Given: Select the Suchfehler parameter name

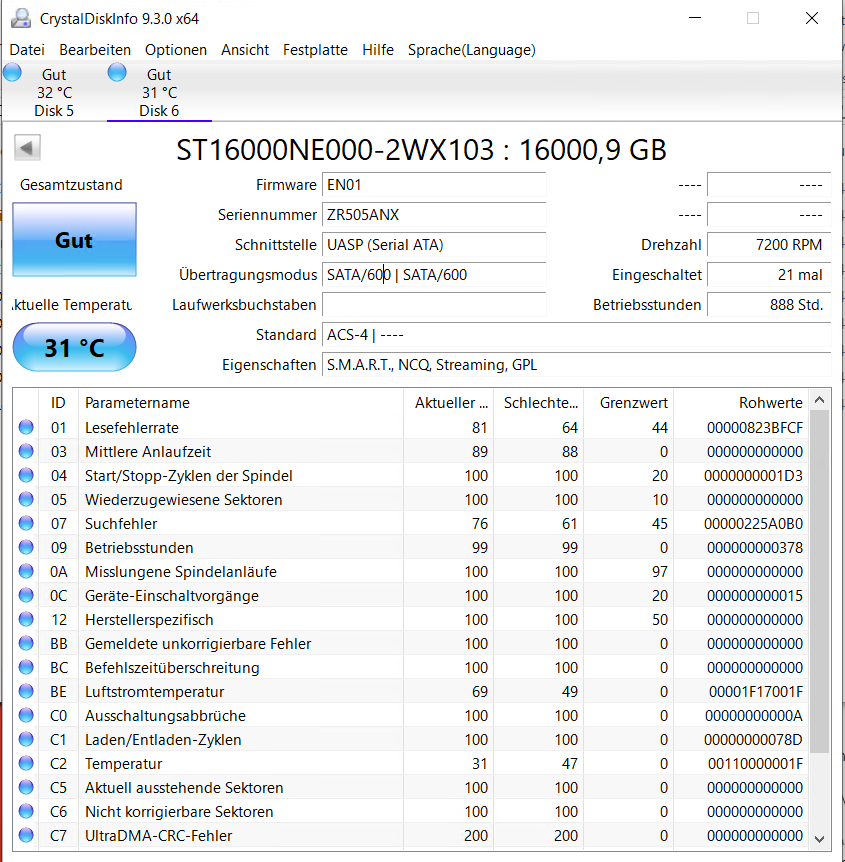Looking at the screenshot, I should click(x=121, y=524).
